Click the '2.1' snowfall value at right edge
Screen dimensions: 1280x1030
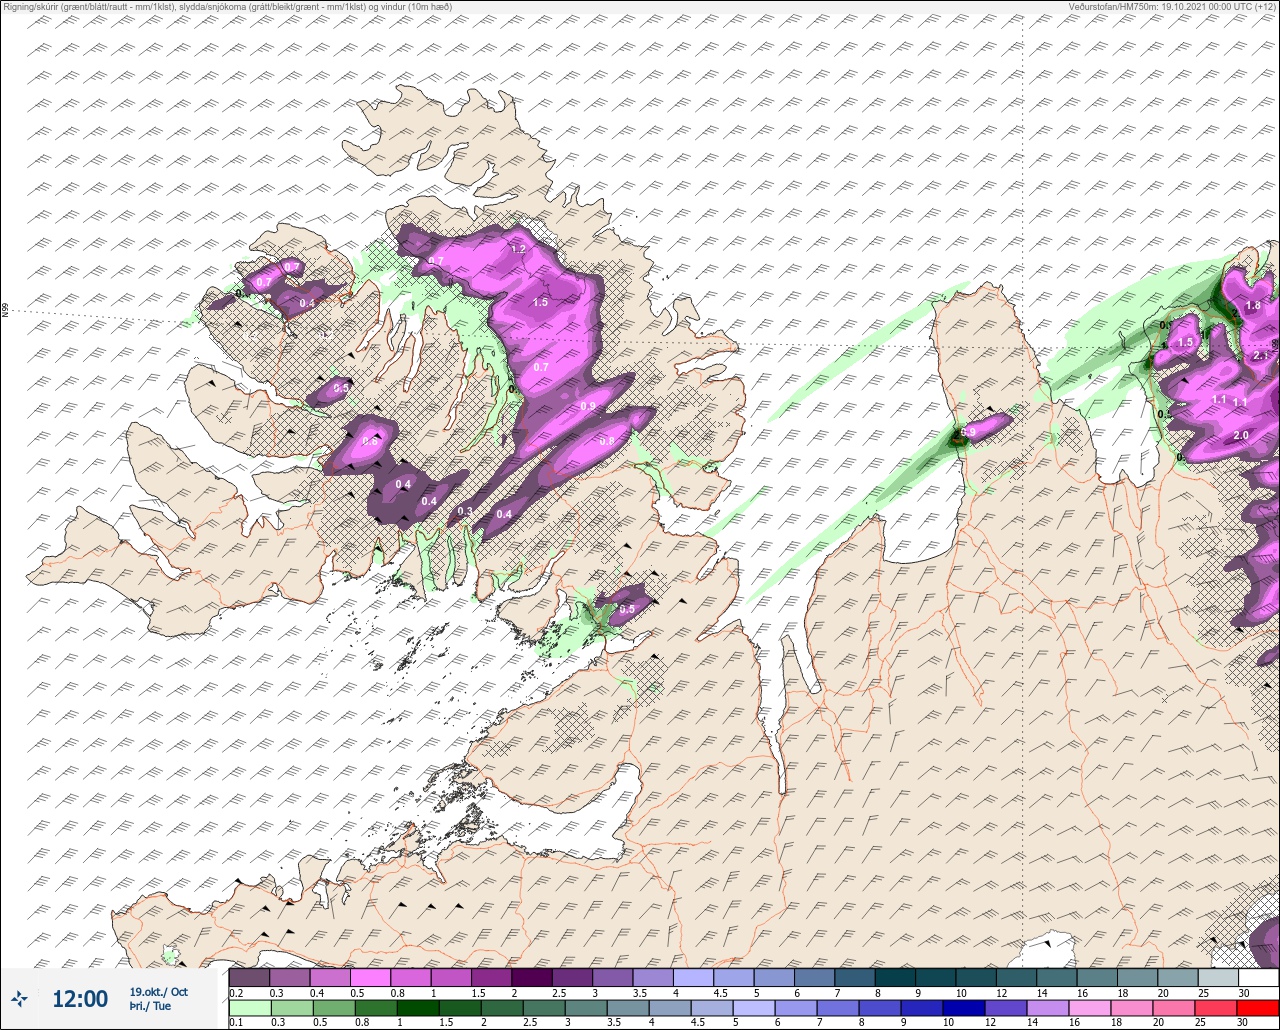click(1260, 356)
